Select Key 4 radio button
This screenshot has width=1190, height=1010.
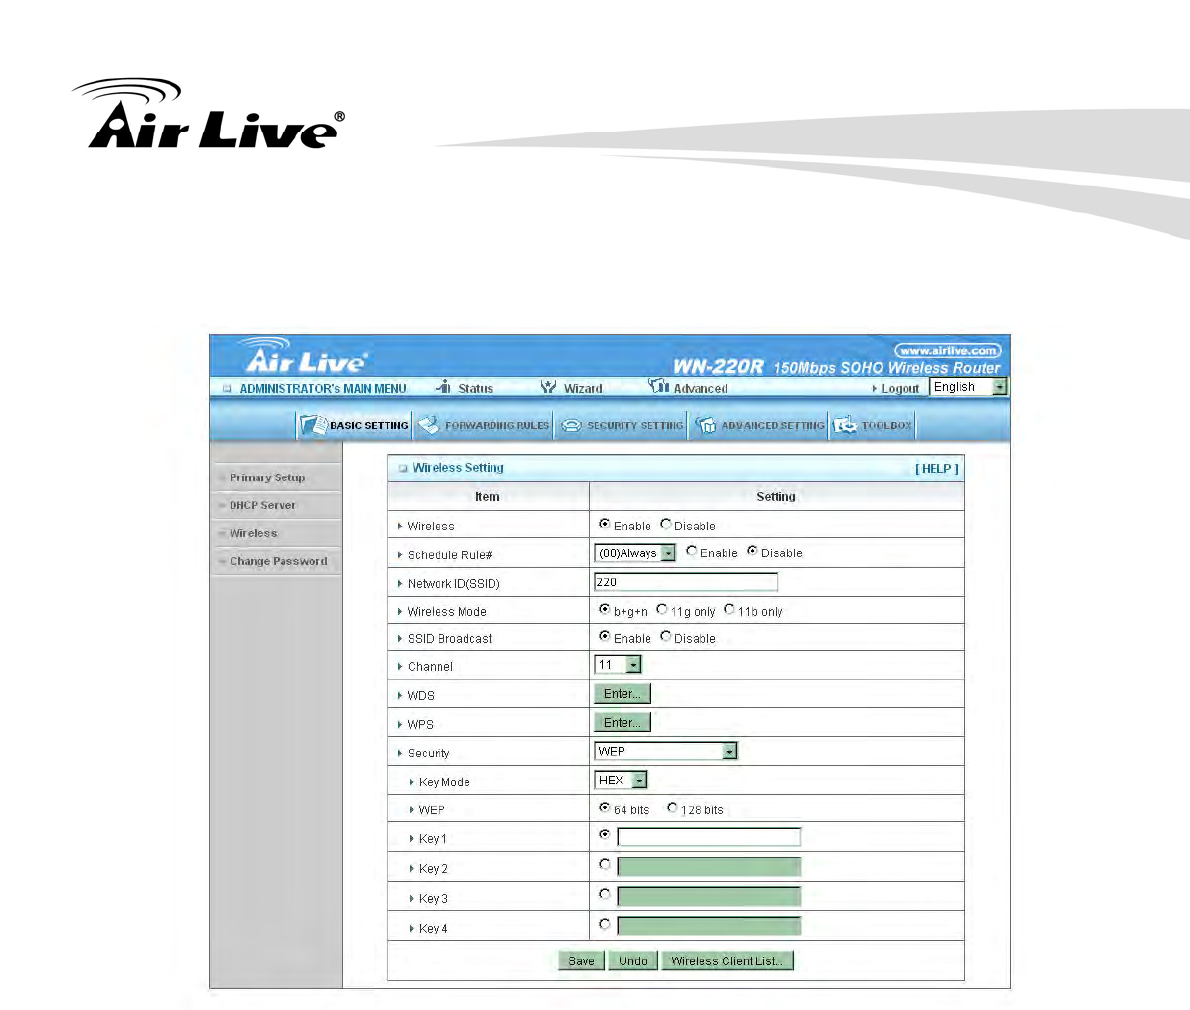605,924
